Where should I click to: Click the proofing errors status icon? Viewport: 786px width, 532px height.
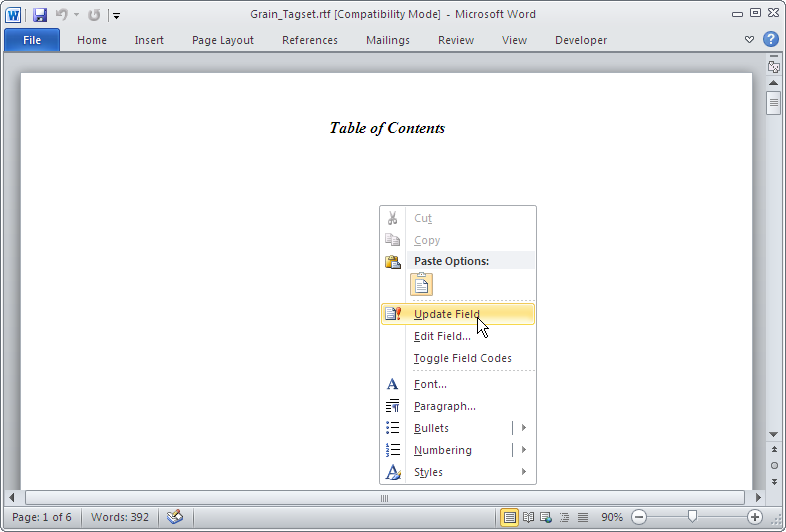(x=174, y=517)
